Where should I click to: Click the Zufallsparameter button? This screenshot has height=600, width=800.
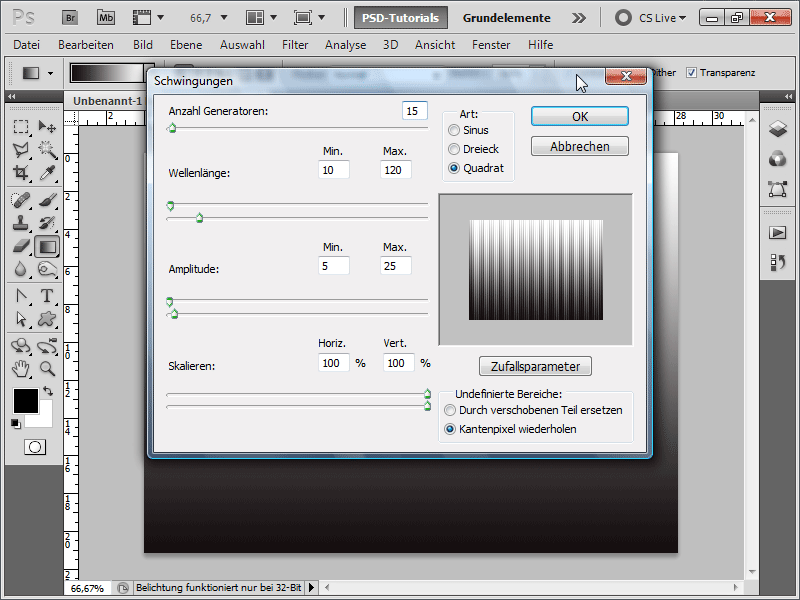(535, 366)
